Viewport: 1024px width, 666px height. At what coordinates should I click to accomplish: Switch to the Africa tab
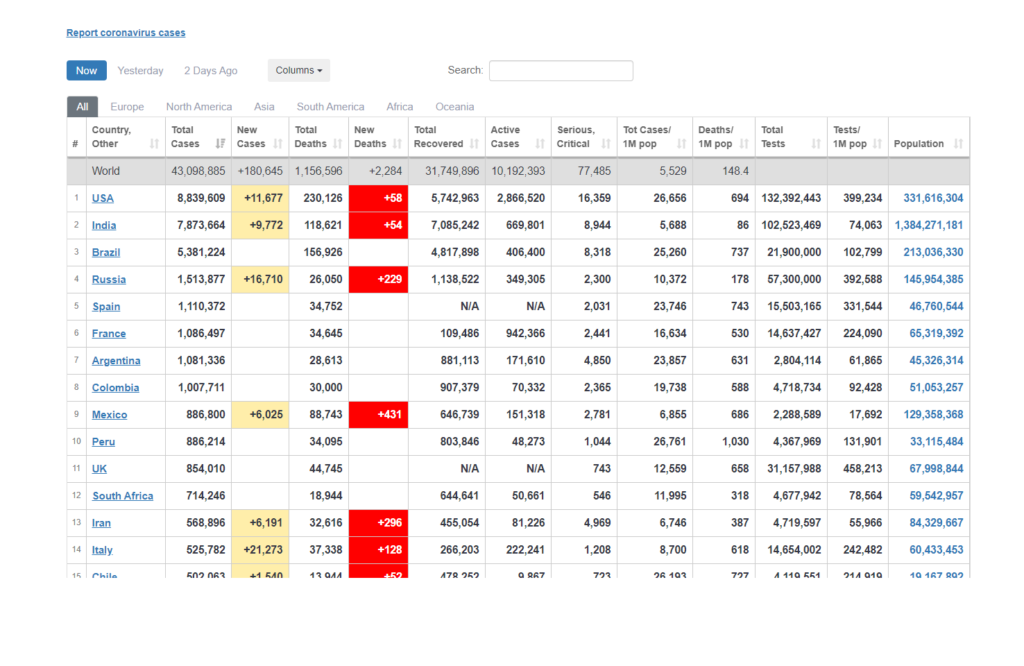[400, 106]
